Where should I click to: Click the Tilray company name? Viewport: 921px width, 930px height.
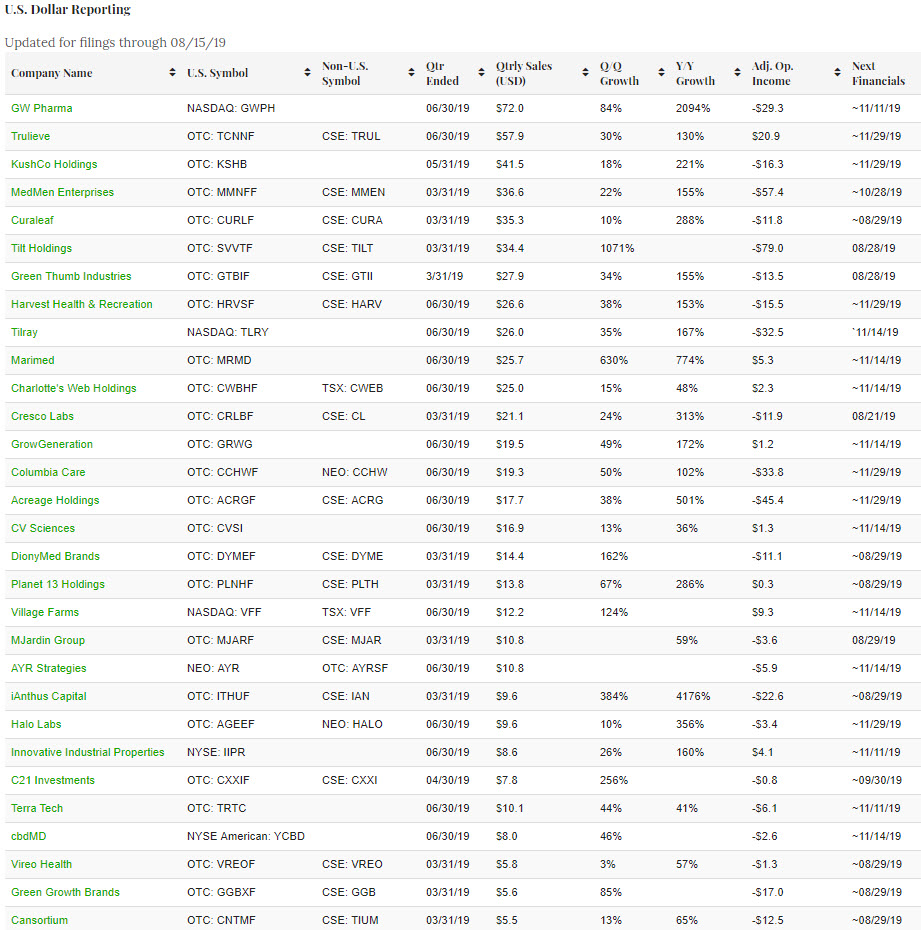click(25, 332)
